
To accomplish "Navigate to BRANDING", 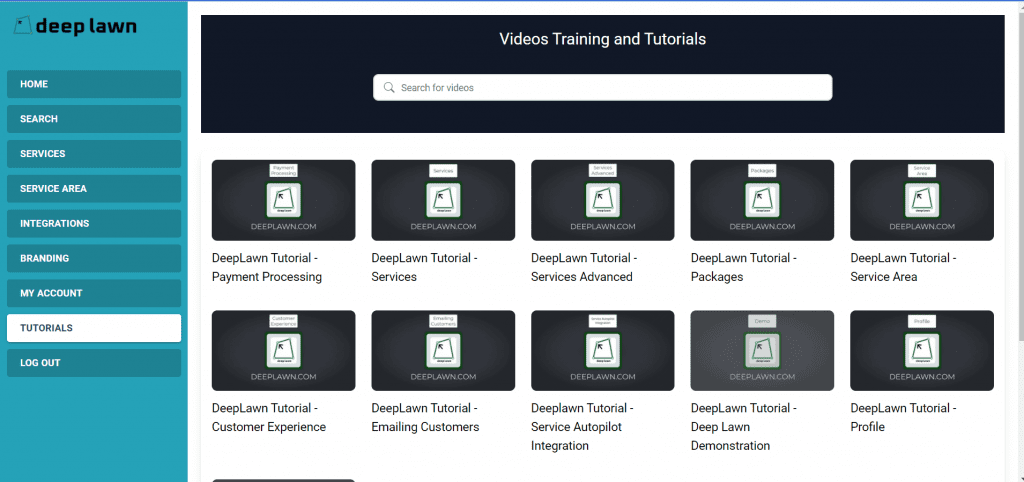I will coord(94,258).
